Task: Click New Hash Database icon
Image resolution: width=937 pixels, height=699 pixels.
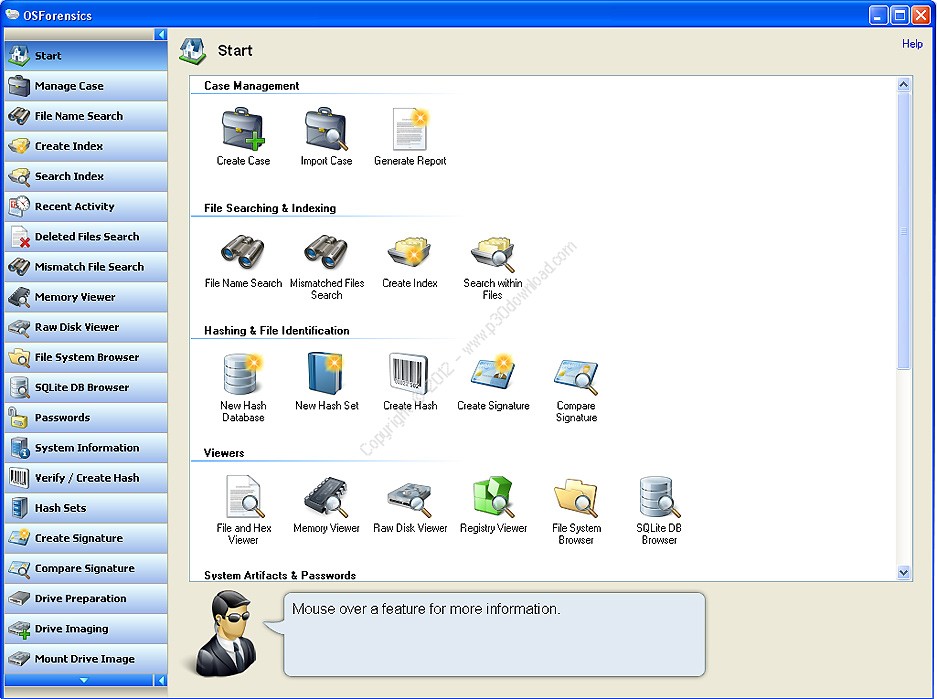Action: point(243,373)
